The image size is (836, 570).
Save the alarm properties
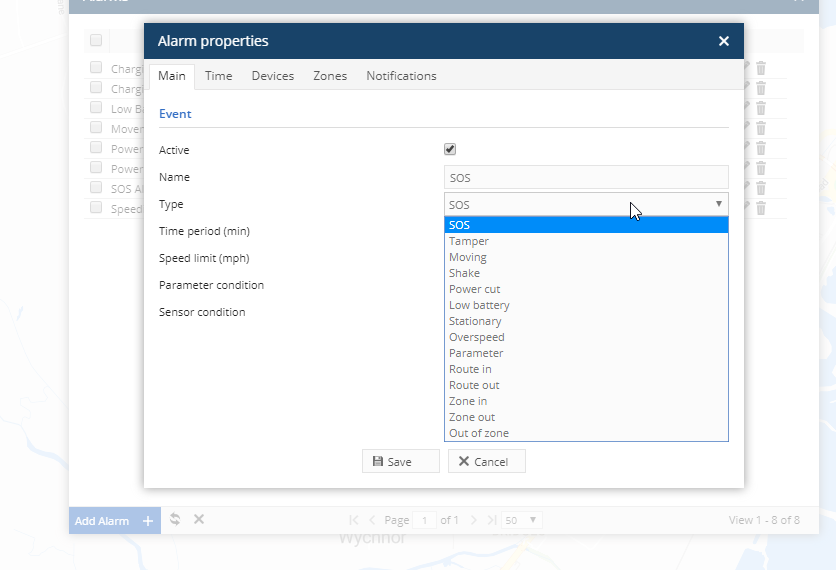[400, 461]
